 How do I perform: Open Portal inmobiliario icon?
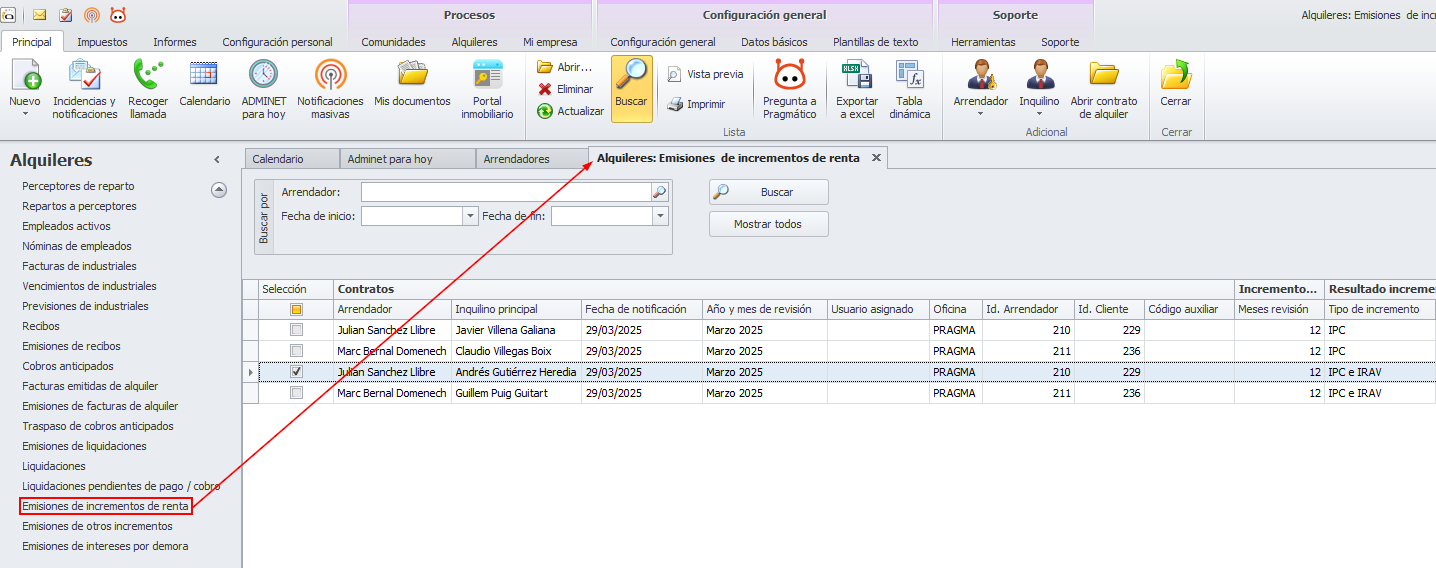pos(487,76)
